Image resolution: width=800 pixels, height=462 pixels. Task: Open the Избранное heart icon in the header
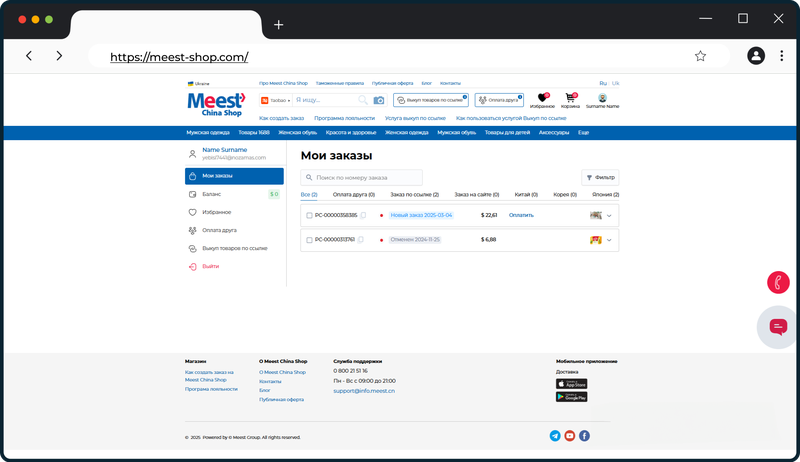pyautogui.click(x=542, y=97)
